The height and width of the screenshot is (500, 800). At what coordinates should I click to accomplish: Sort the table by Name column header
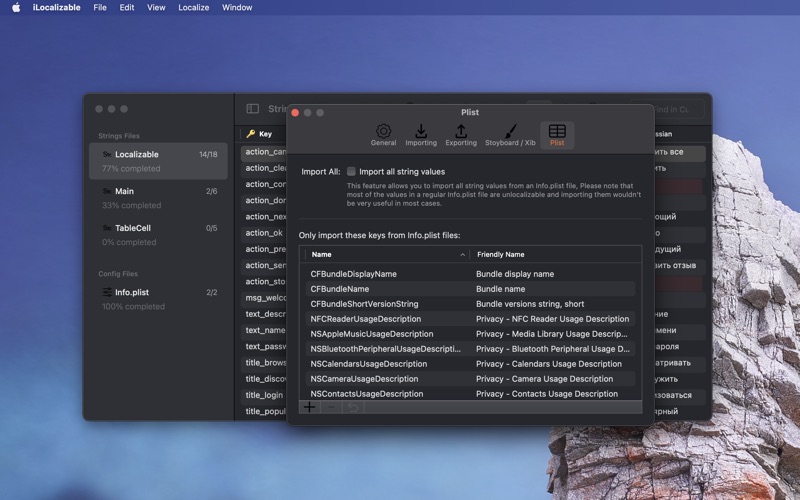(321, 254)
